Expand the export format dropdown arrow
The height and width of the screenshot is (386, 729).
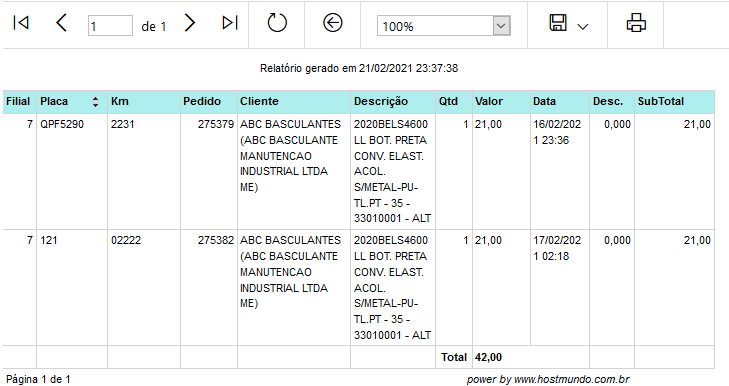click(583, 27)
